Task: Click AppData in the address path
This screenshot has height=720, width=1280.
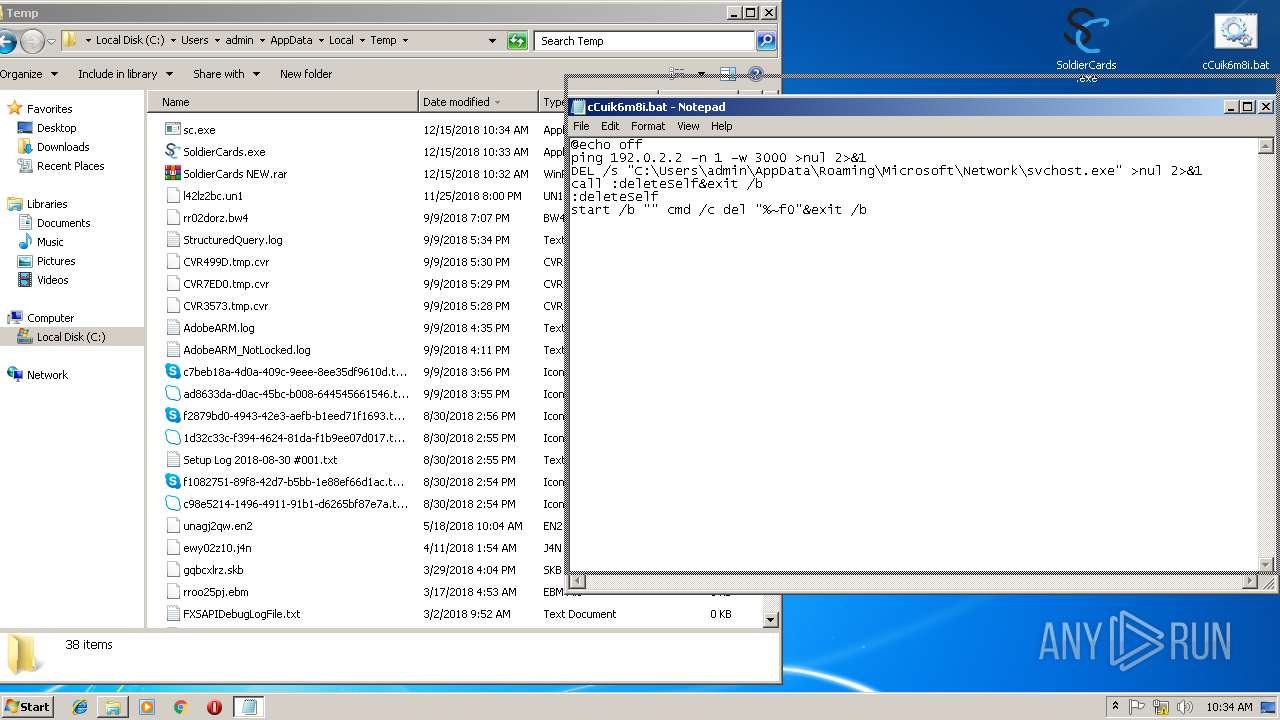Action: coord(291,41)
